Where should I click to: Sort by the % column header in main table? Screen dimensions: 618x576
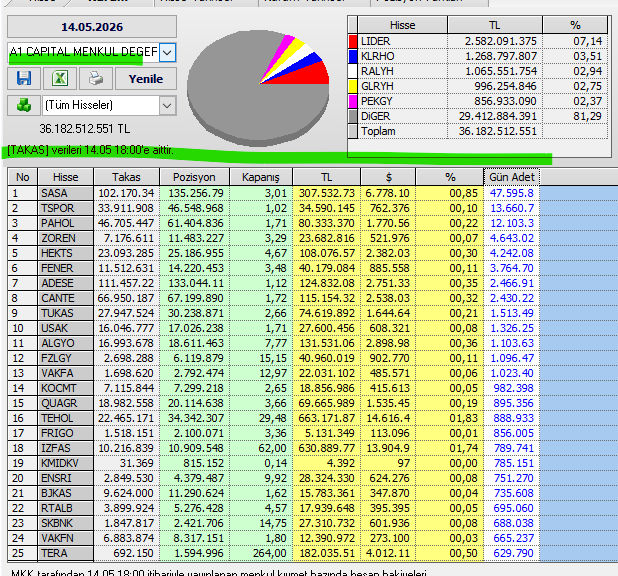coord(450,177)
